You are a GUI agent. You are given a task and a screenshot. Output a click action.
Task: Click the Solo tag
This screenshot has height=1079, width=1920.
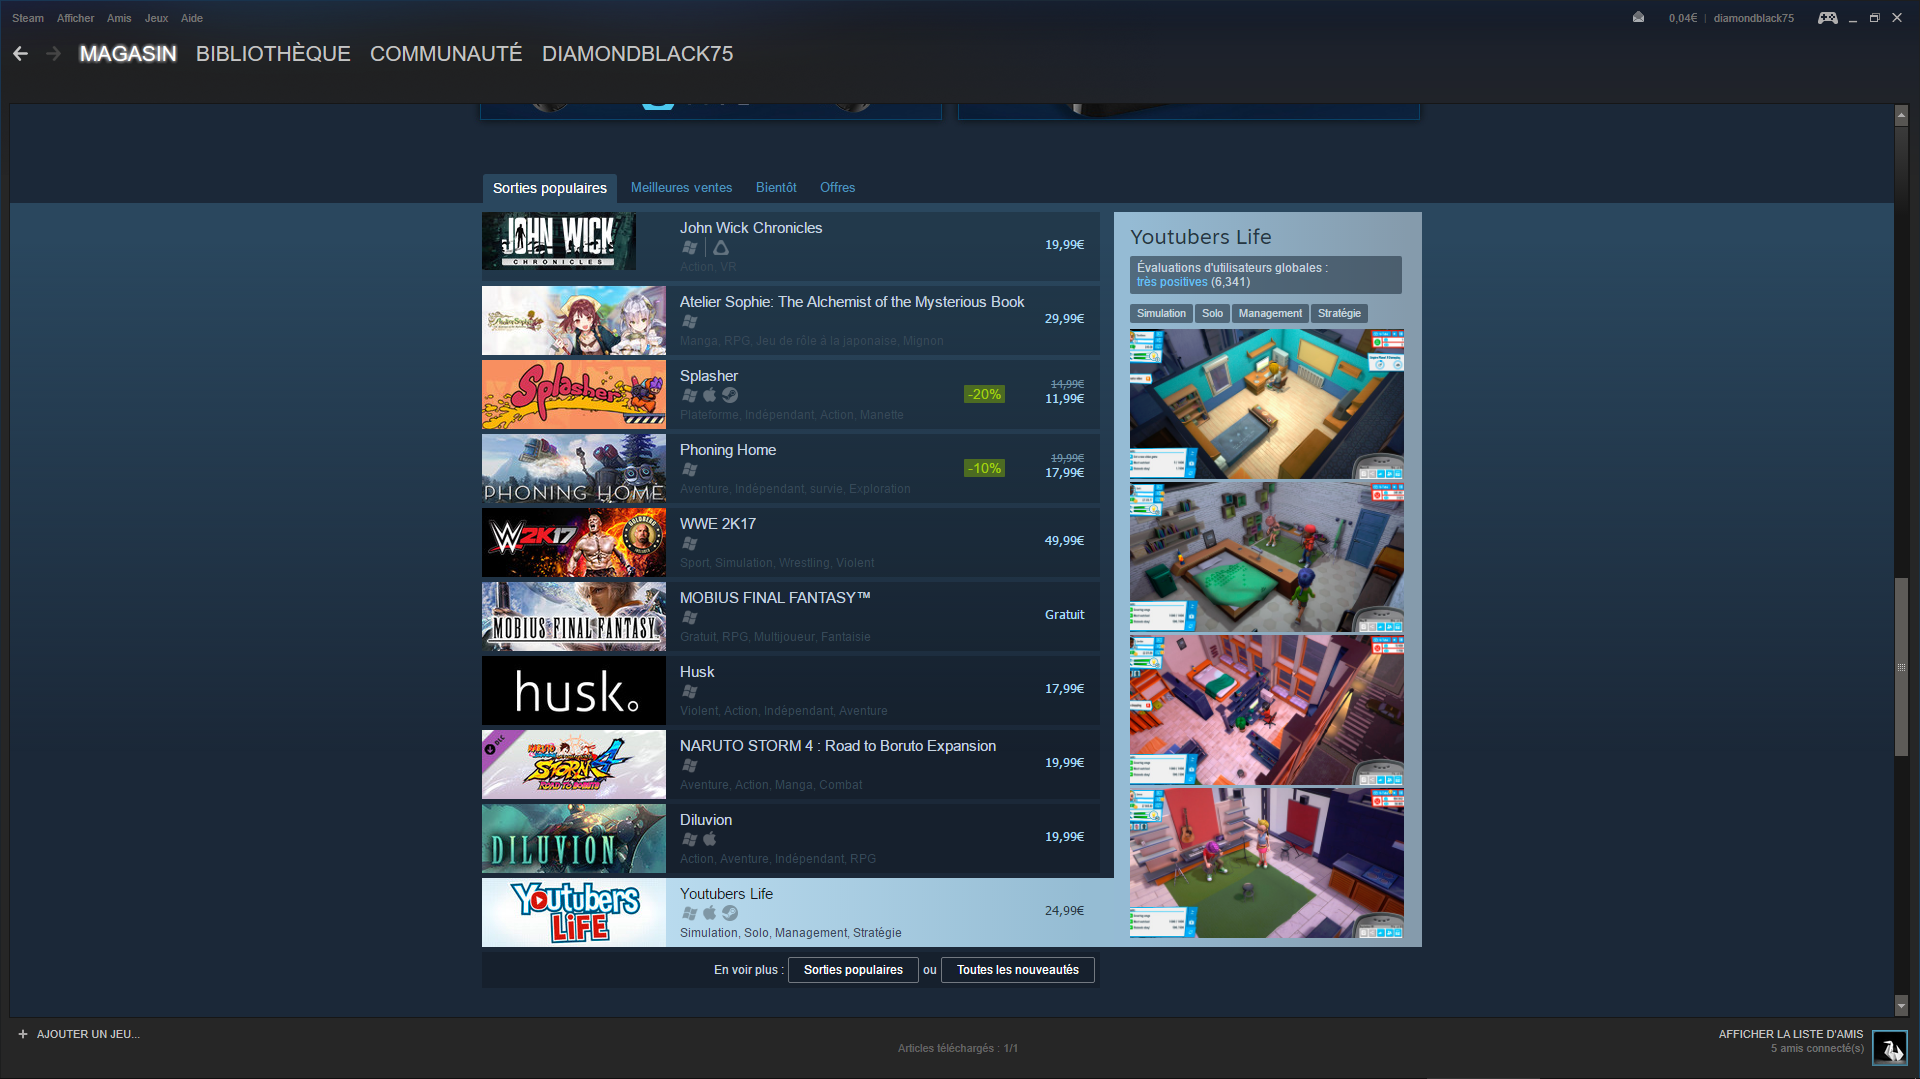1212,314
